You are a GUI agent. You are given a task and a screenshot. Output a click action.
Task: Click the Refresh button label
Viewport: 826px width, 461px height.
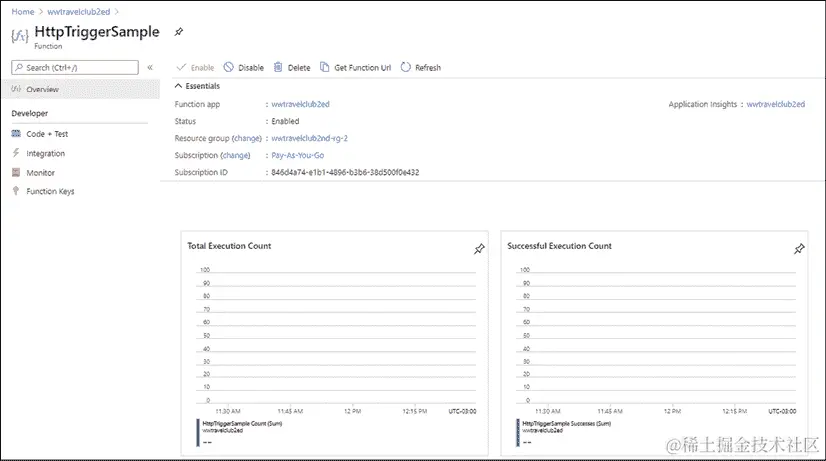click(428, 67)
